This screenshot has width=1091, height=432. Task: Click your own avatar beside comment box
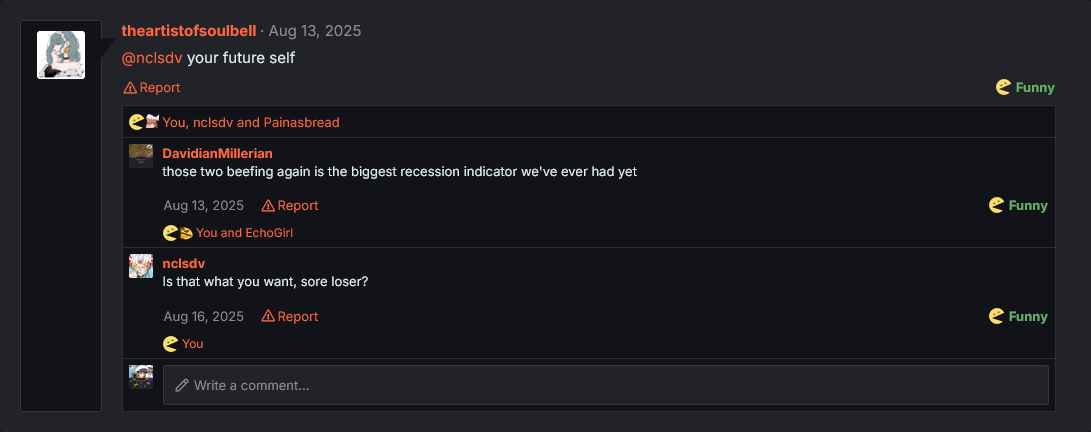[141, 377]
